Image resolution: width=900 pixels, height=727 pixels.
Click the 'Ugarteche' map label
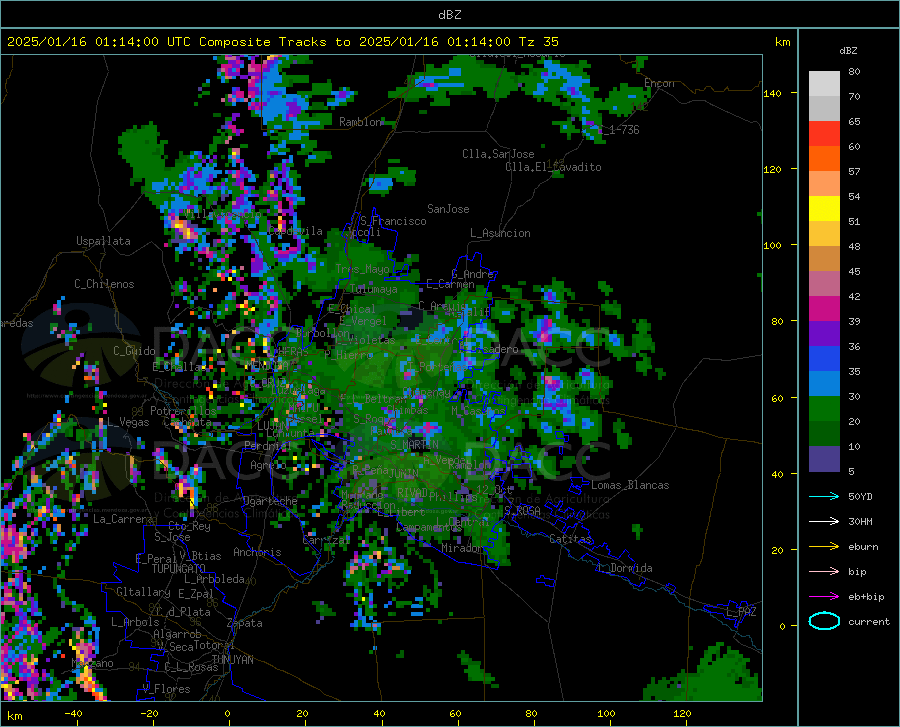pos(270,500)
